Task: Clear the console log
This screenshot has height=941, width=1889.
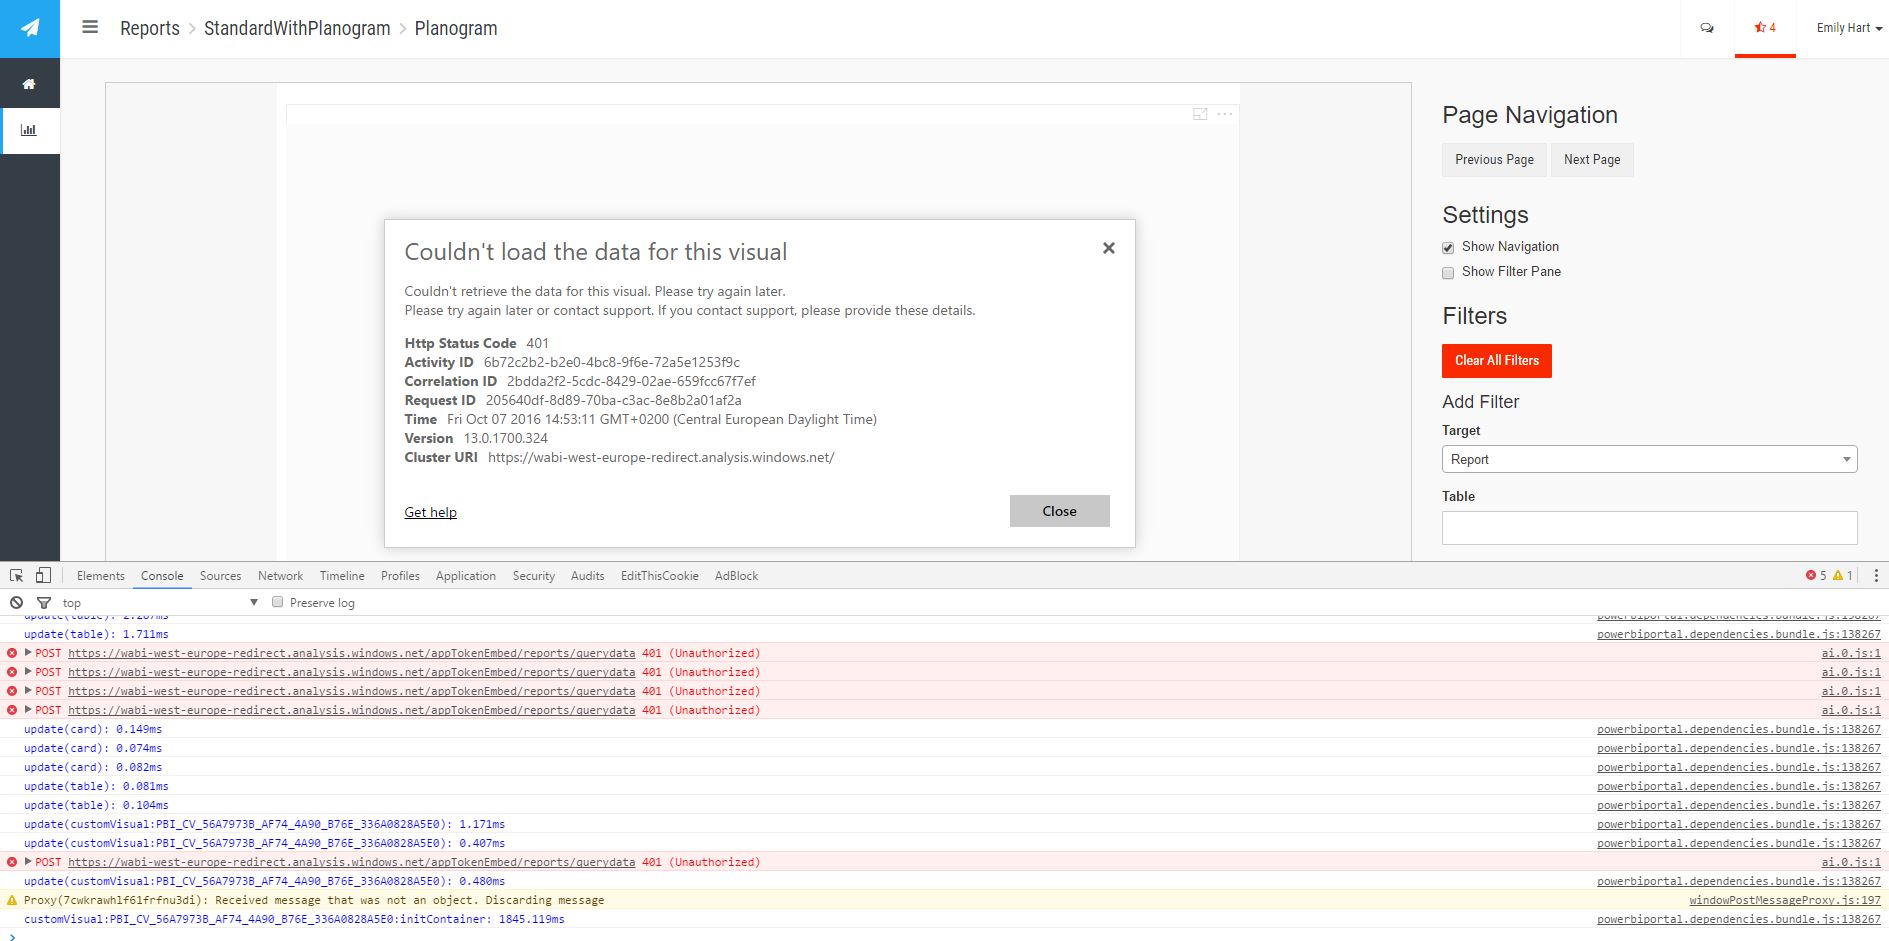Action: click(x=16, y=603)
